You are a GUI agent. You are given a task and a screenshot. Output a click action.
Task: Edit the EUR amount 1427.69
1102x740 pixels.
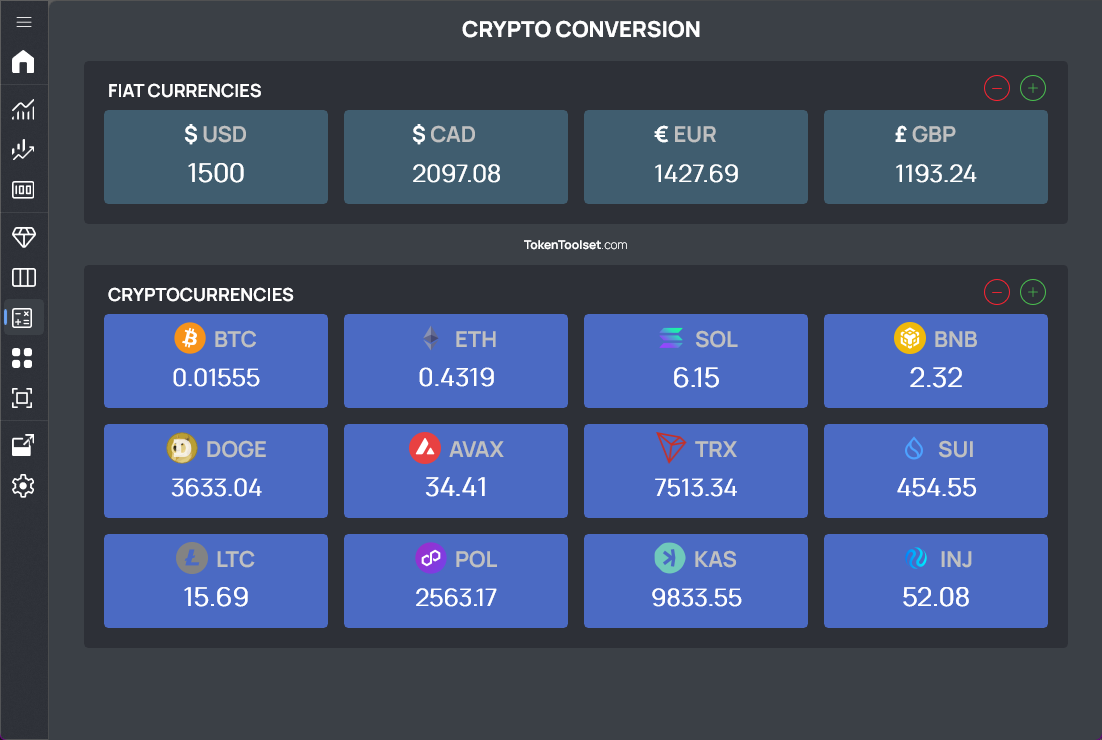click(x=696, y=174)
